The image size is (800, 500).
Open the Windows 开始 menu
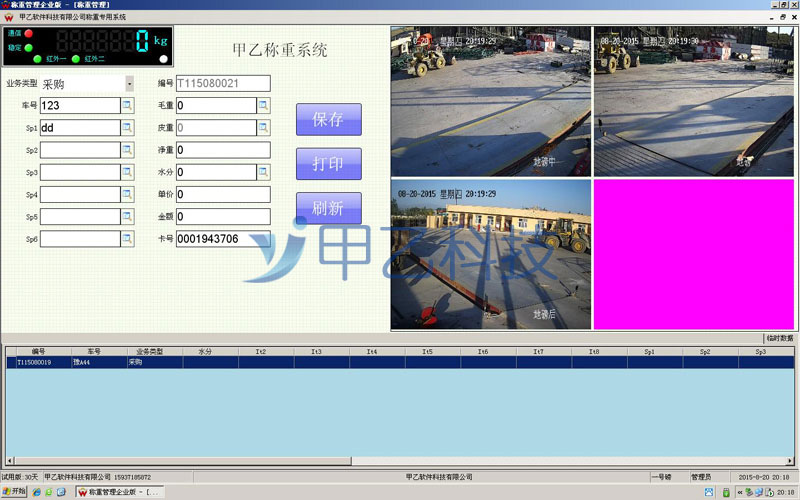[x=14, y=492]
